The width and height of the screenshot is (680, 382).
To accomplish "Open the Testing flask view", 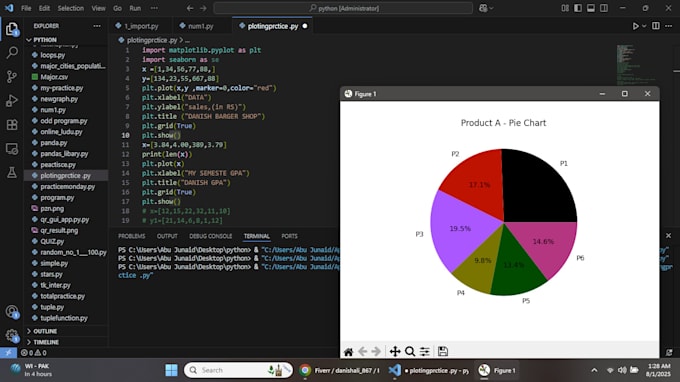I will coord(12,173).
